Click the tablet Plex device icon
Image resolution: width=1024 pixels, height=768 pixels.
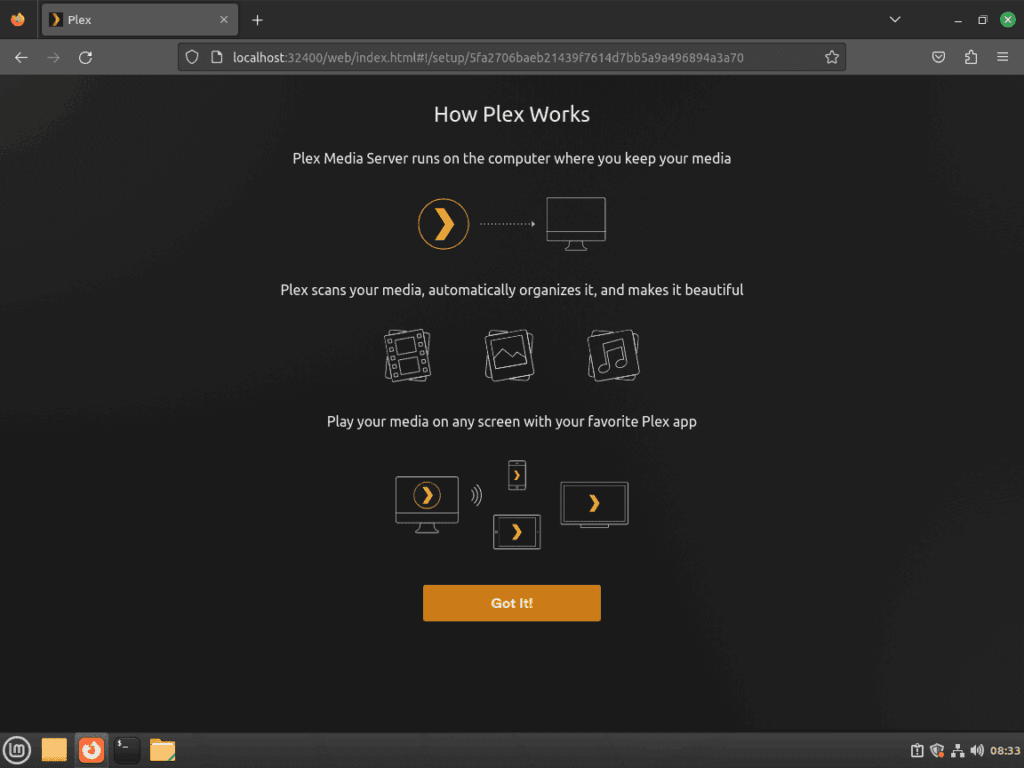[x=516, y=532]
